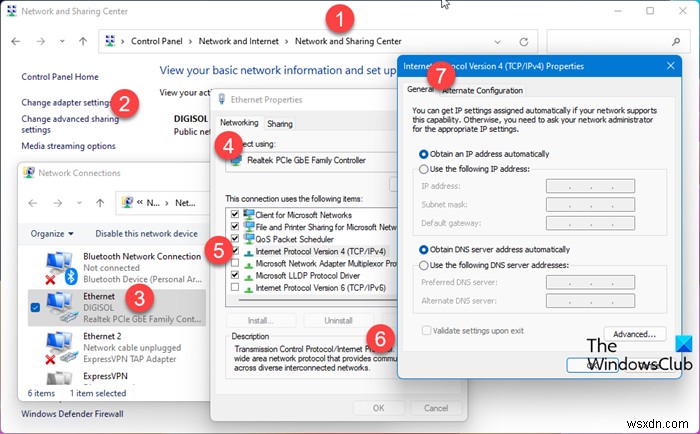Enable Internet Protocol Version 6 (TCP/IPv6) checkbox

(234, 287)
